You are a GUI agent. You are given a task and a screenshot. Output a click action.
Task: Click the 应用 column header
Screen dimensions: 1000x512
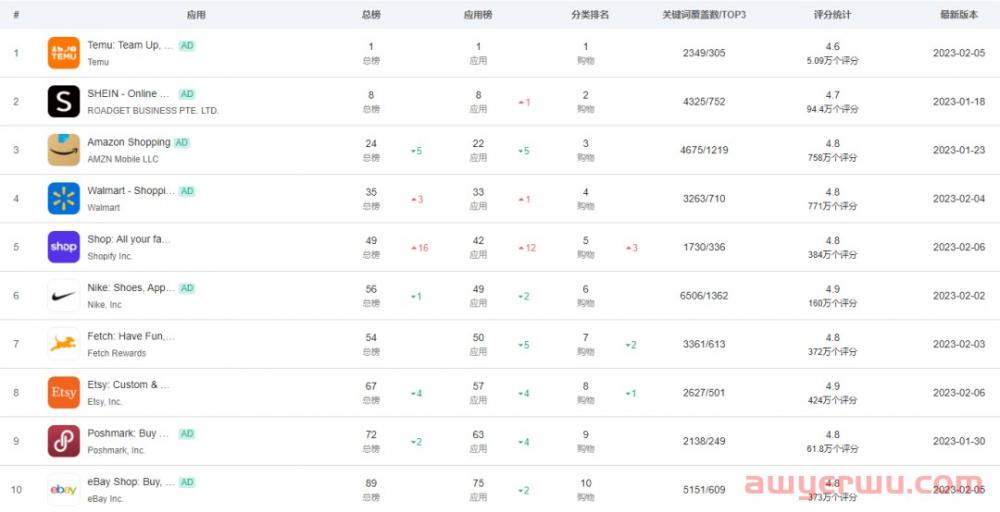pyautogui.click(x=196, y=14)
